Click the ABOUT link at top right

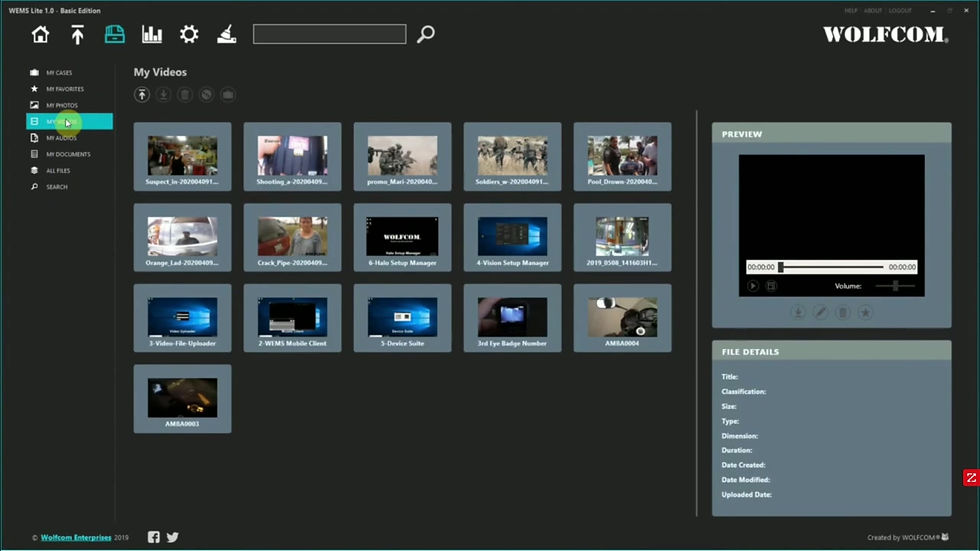(872, 11)
